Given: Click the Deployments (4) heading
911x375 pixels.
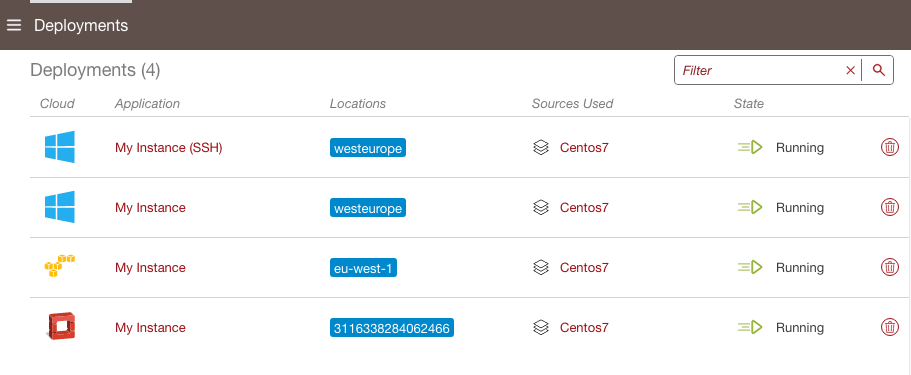Looking at the screenshot, I should tap(95, 70).
